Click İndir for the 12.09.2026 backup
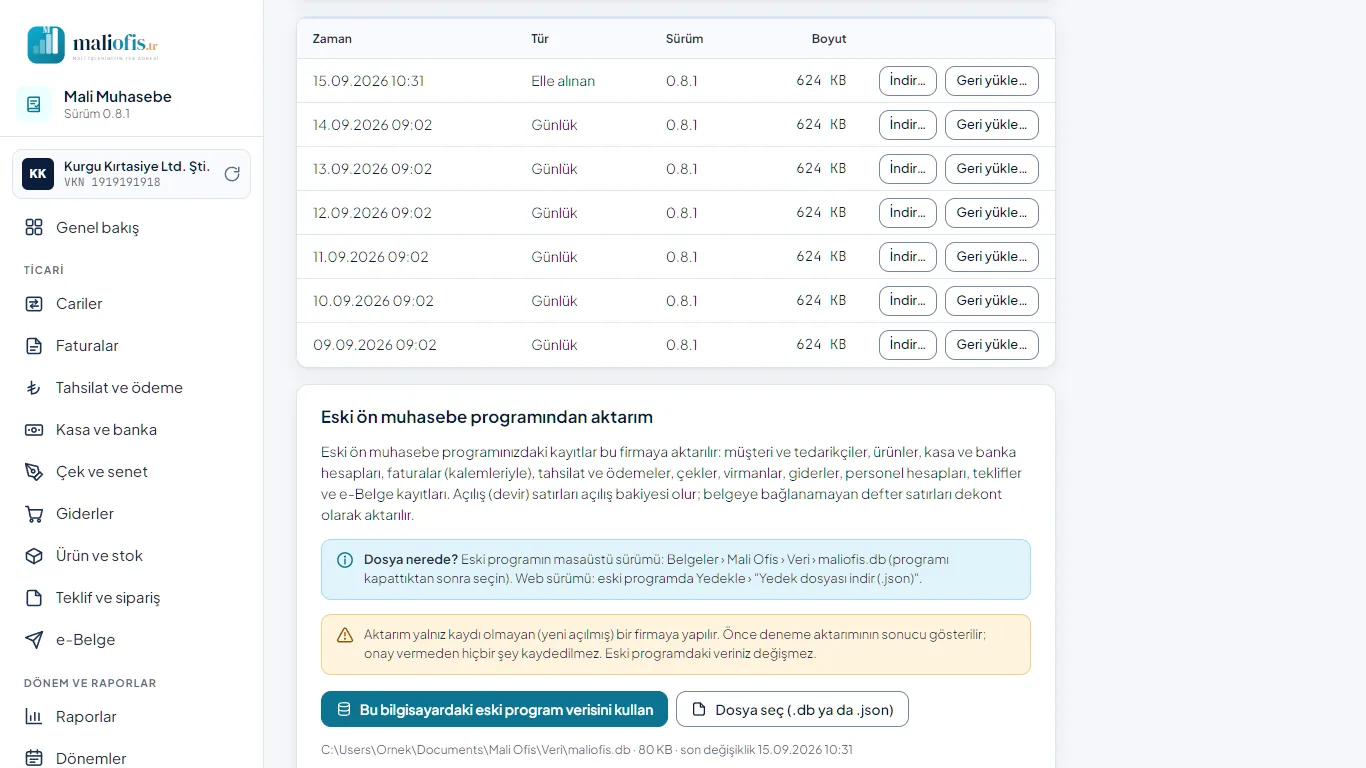This screenshot has width=1366, height=768. (x=908, y=213)
